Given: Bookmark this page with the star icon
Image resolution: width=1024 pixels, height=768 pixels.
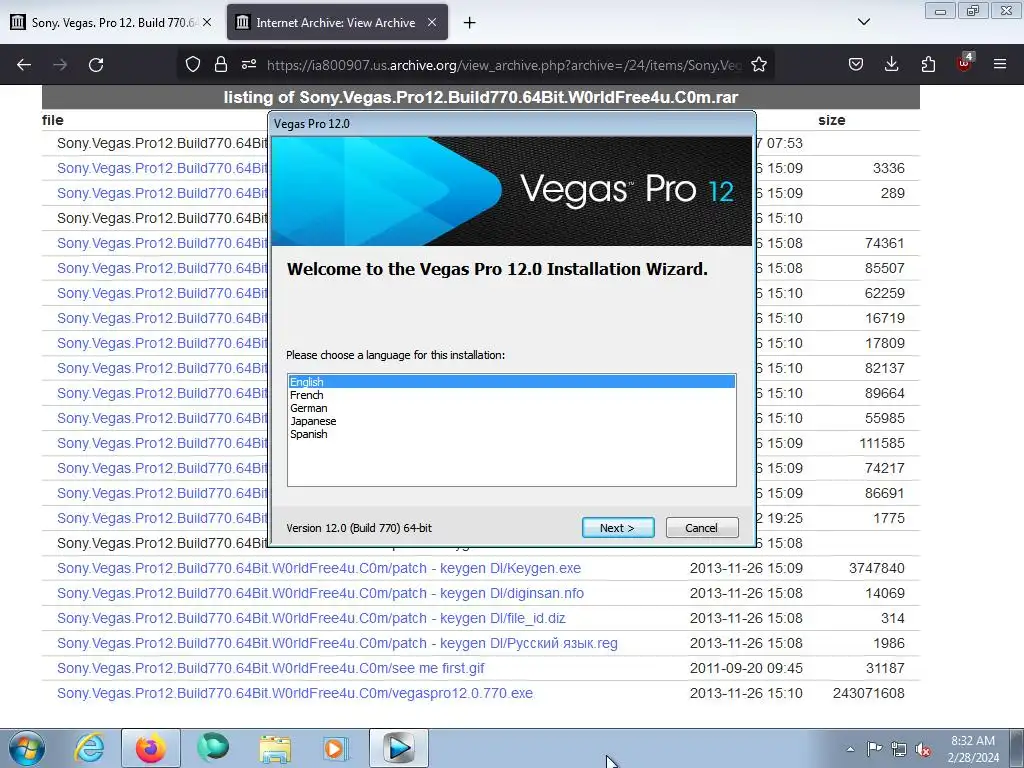Looking at the screenshot, I should (x=758, y=65).
